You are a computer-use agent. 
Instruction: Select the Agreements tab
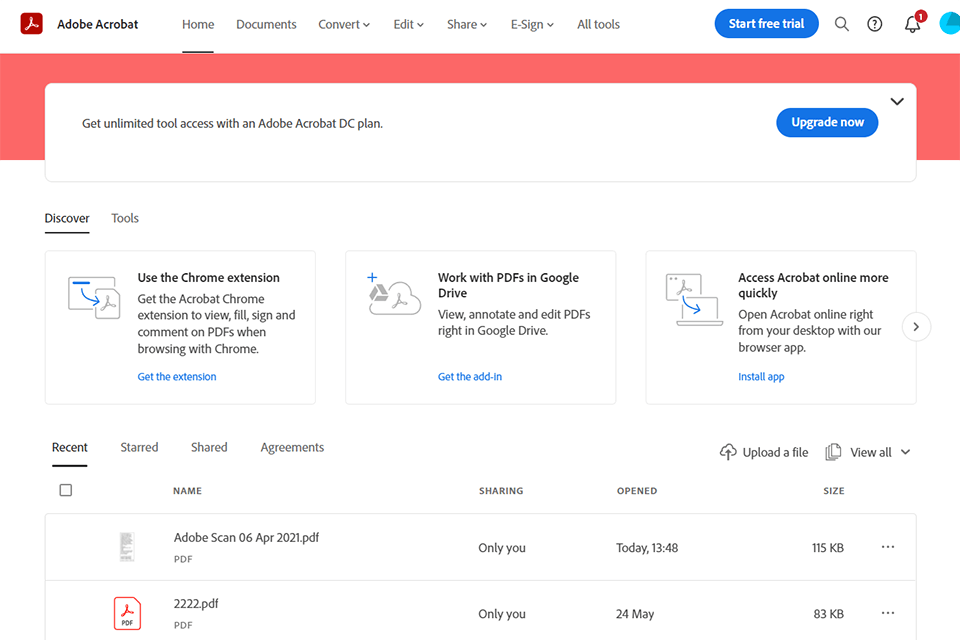292,447
